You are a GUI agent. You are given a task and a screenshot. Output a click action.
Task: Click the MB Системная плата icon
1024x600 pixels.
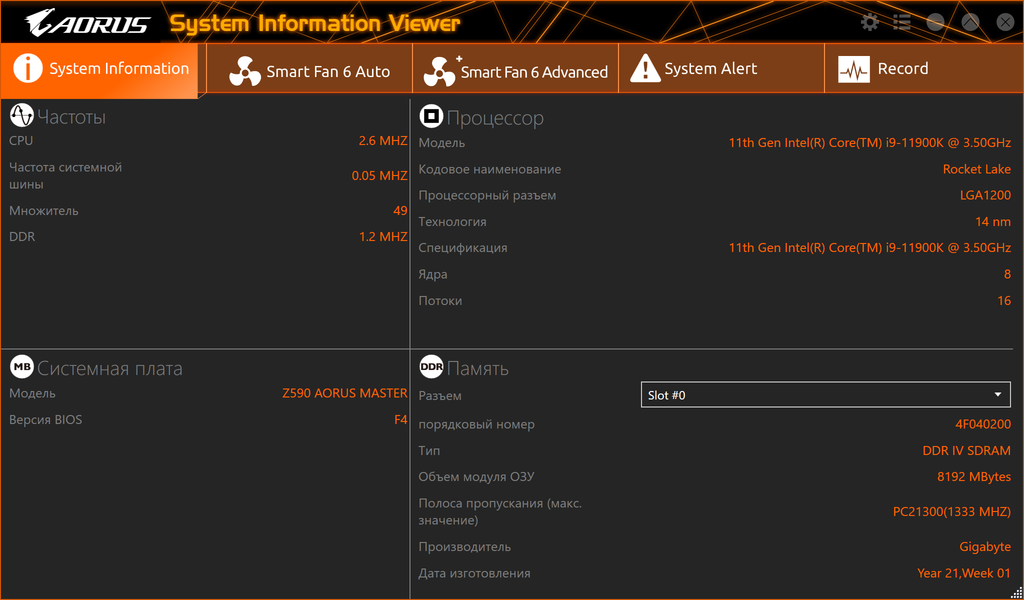[x=22, y=367]
